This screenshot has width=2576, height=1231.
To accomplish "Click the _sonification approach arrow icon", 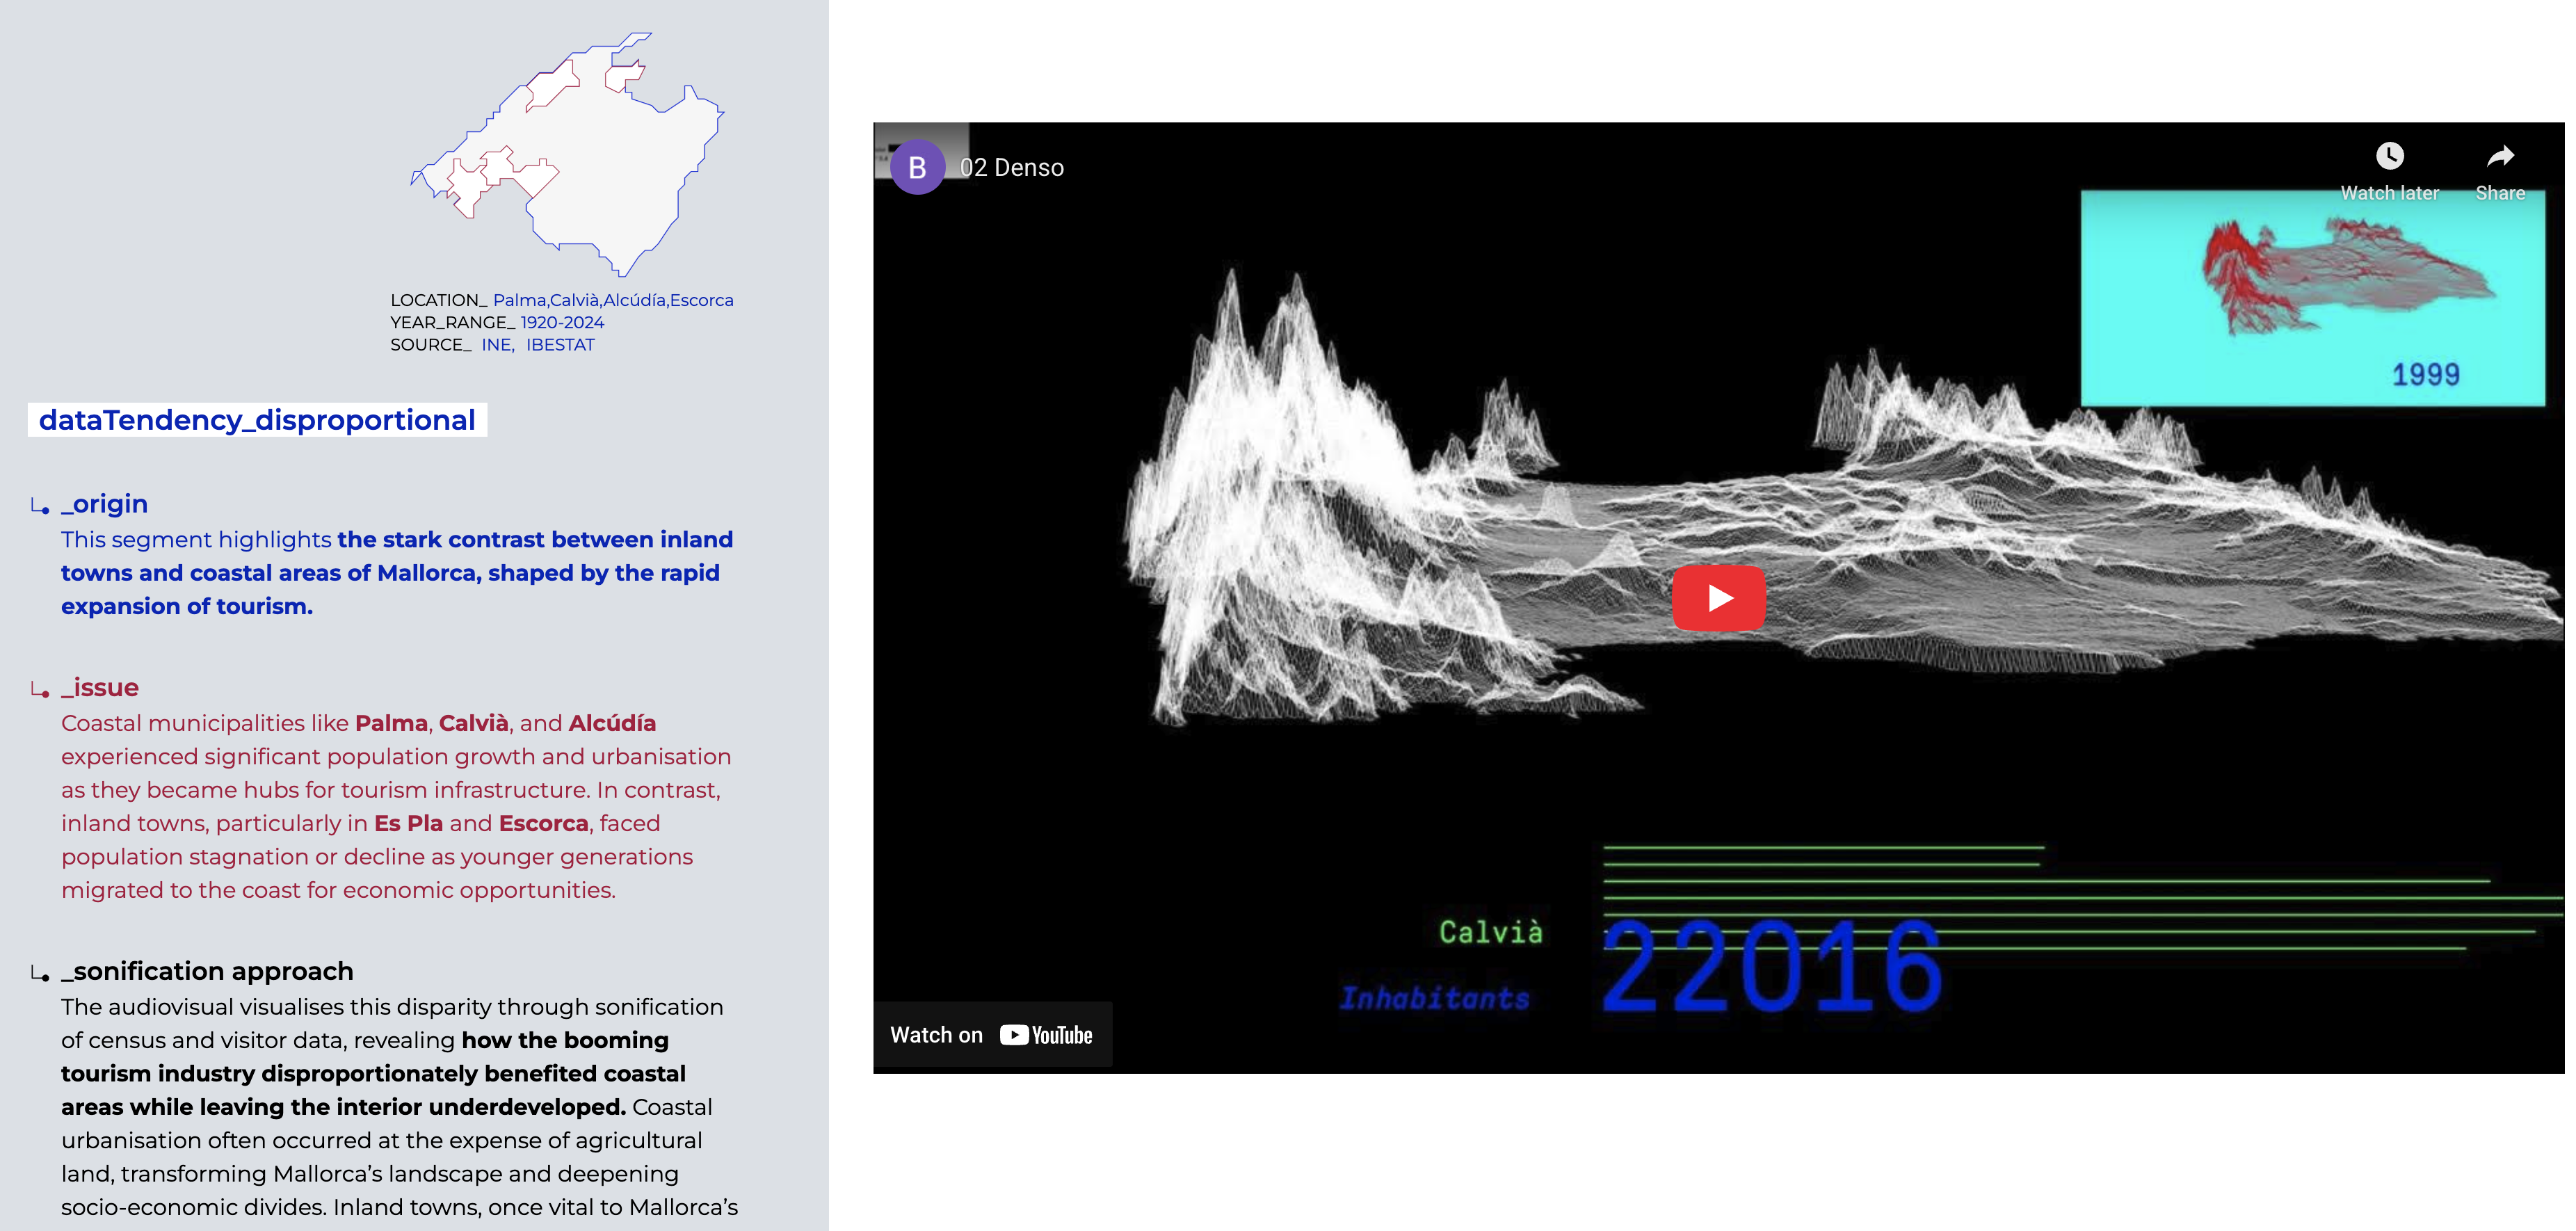I will (x=40, y=973).
